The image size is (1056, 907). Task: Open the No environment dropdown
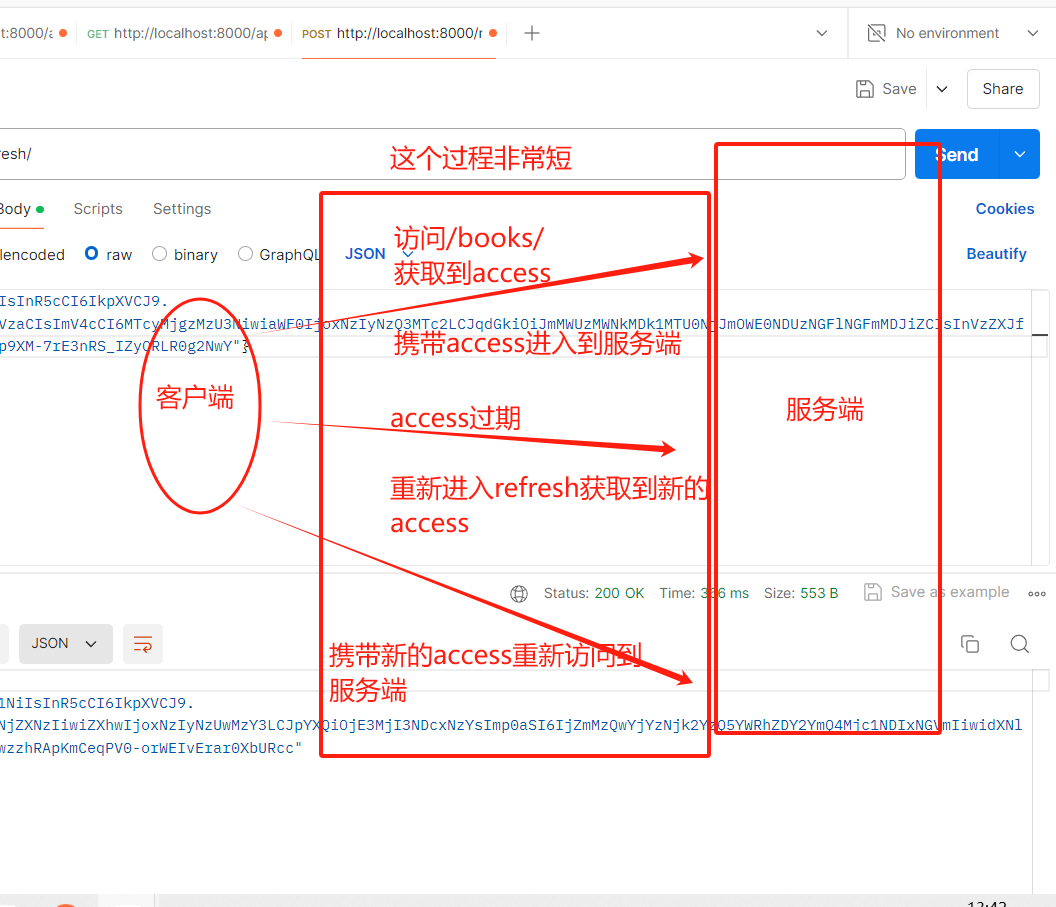[x=948, y=32]
